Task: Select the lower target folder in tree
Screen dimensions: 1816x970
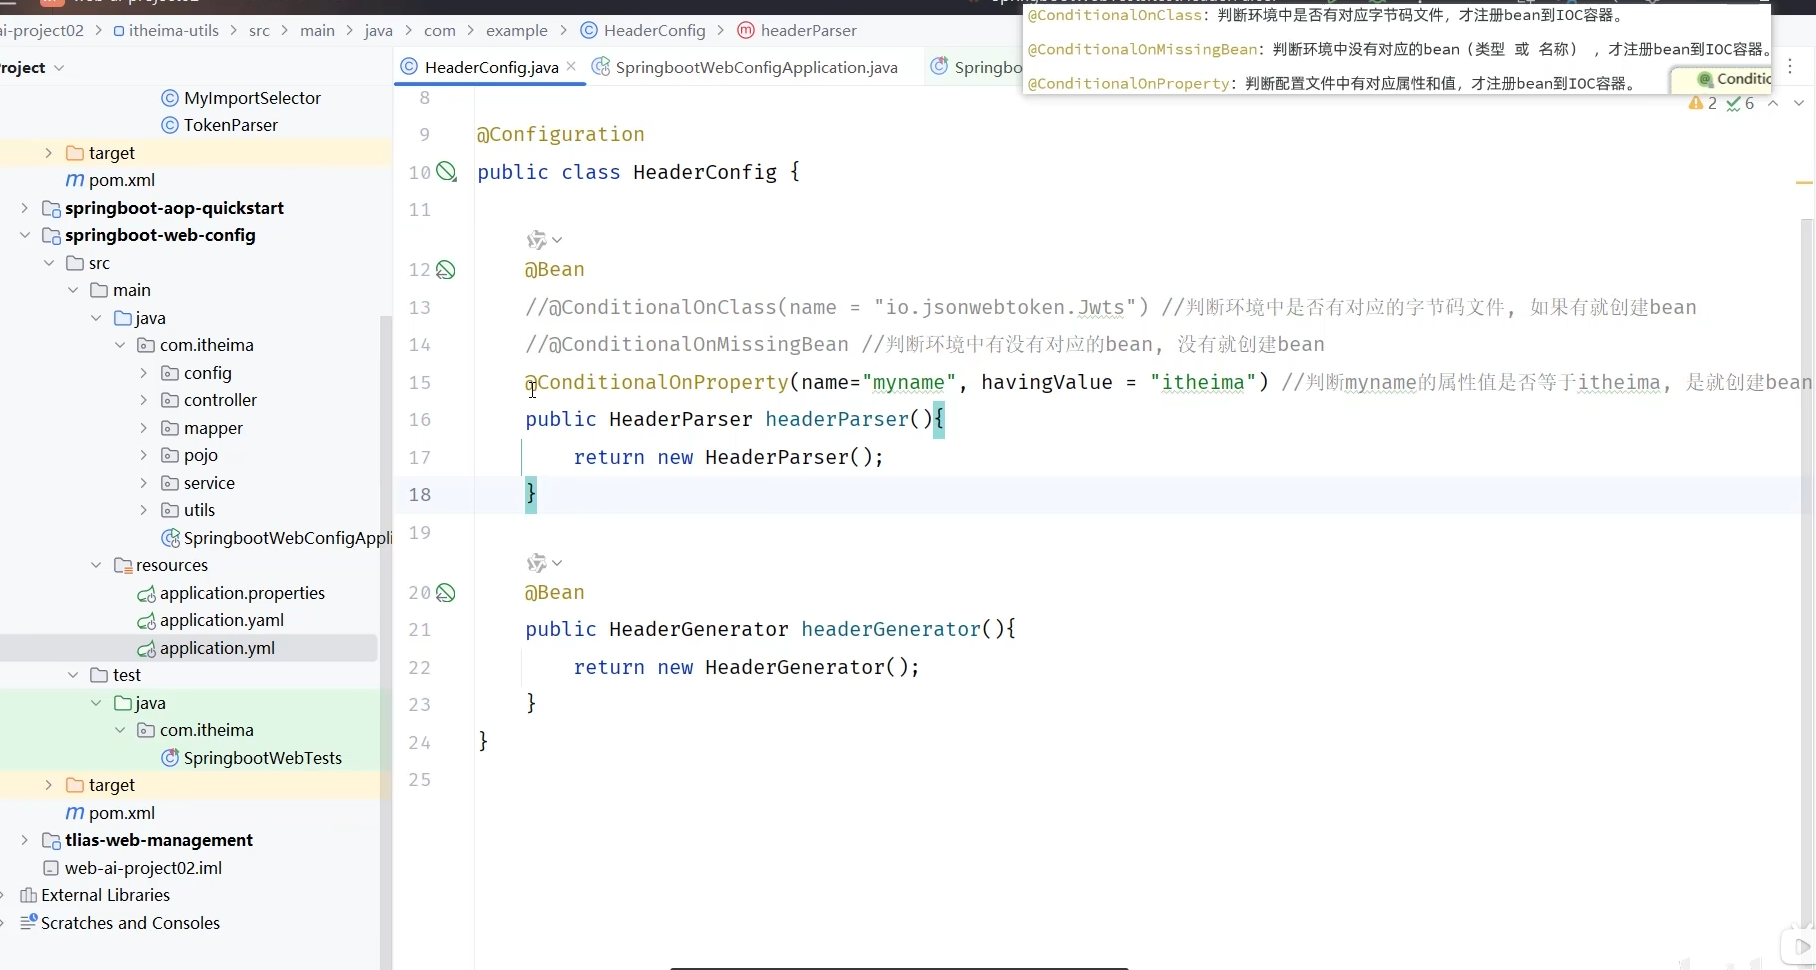Action: pos(112,785)
